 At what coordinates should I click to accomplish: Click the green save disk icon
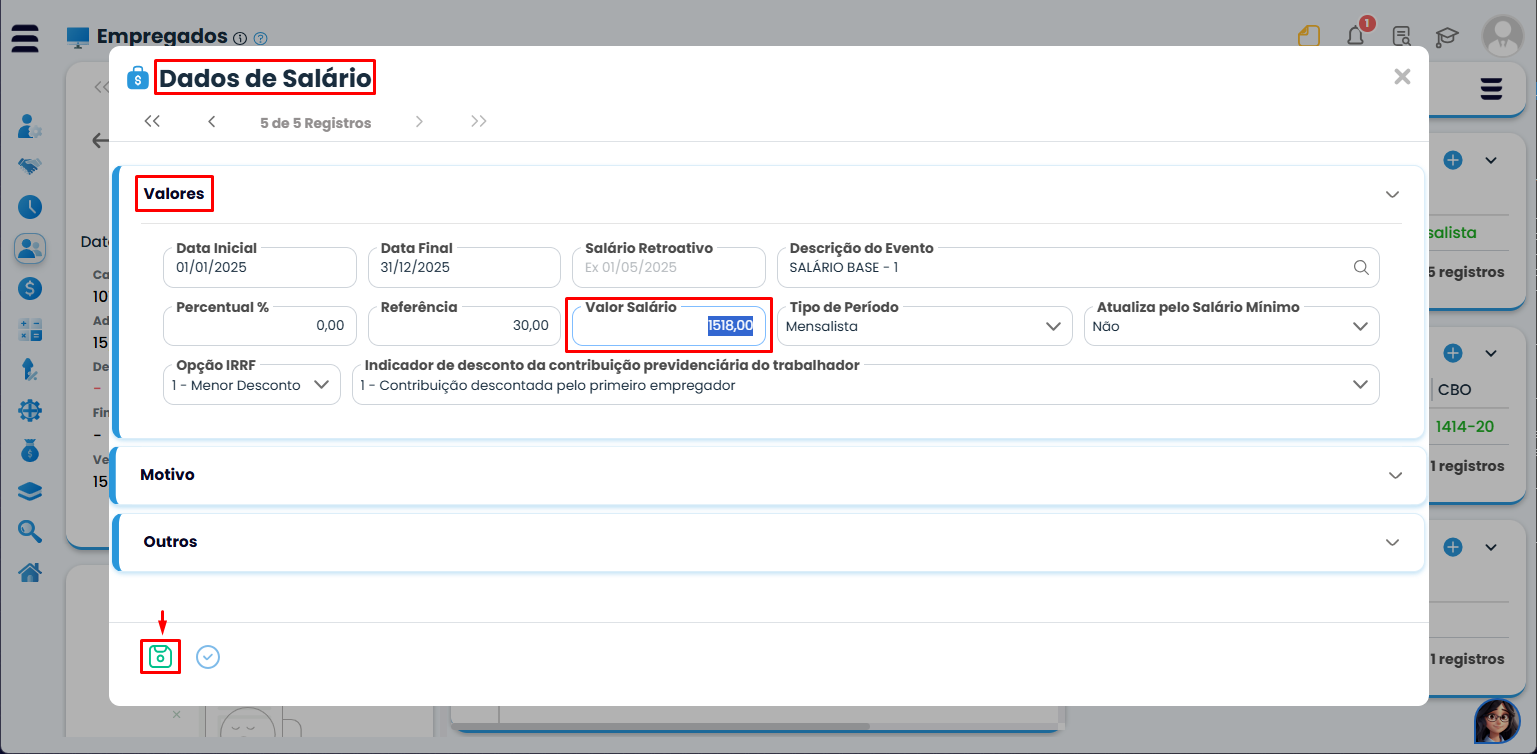coord(160,657)
